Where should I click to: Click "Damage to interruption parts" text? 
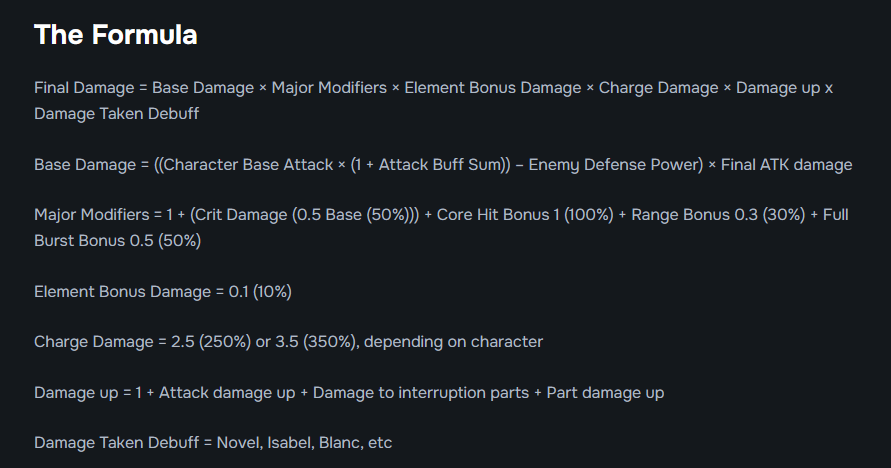[x=421, y=393]
